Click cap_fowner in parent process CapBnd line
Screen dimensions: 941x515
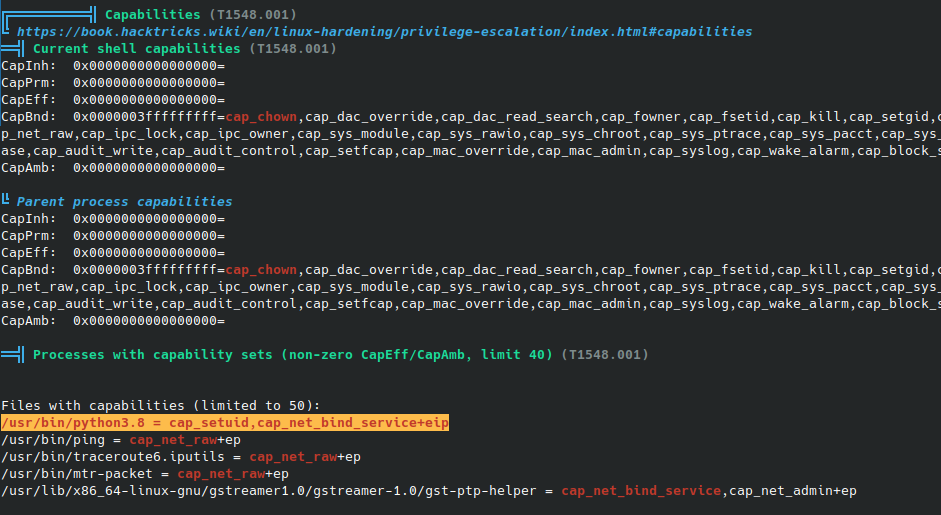click(641, 270)
